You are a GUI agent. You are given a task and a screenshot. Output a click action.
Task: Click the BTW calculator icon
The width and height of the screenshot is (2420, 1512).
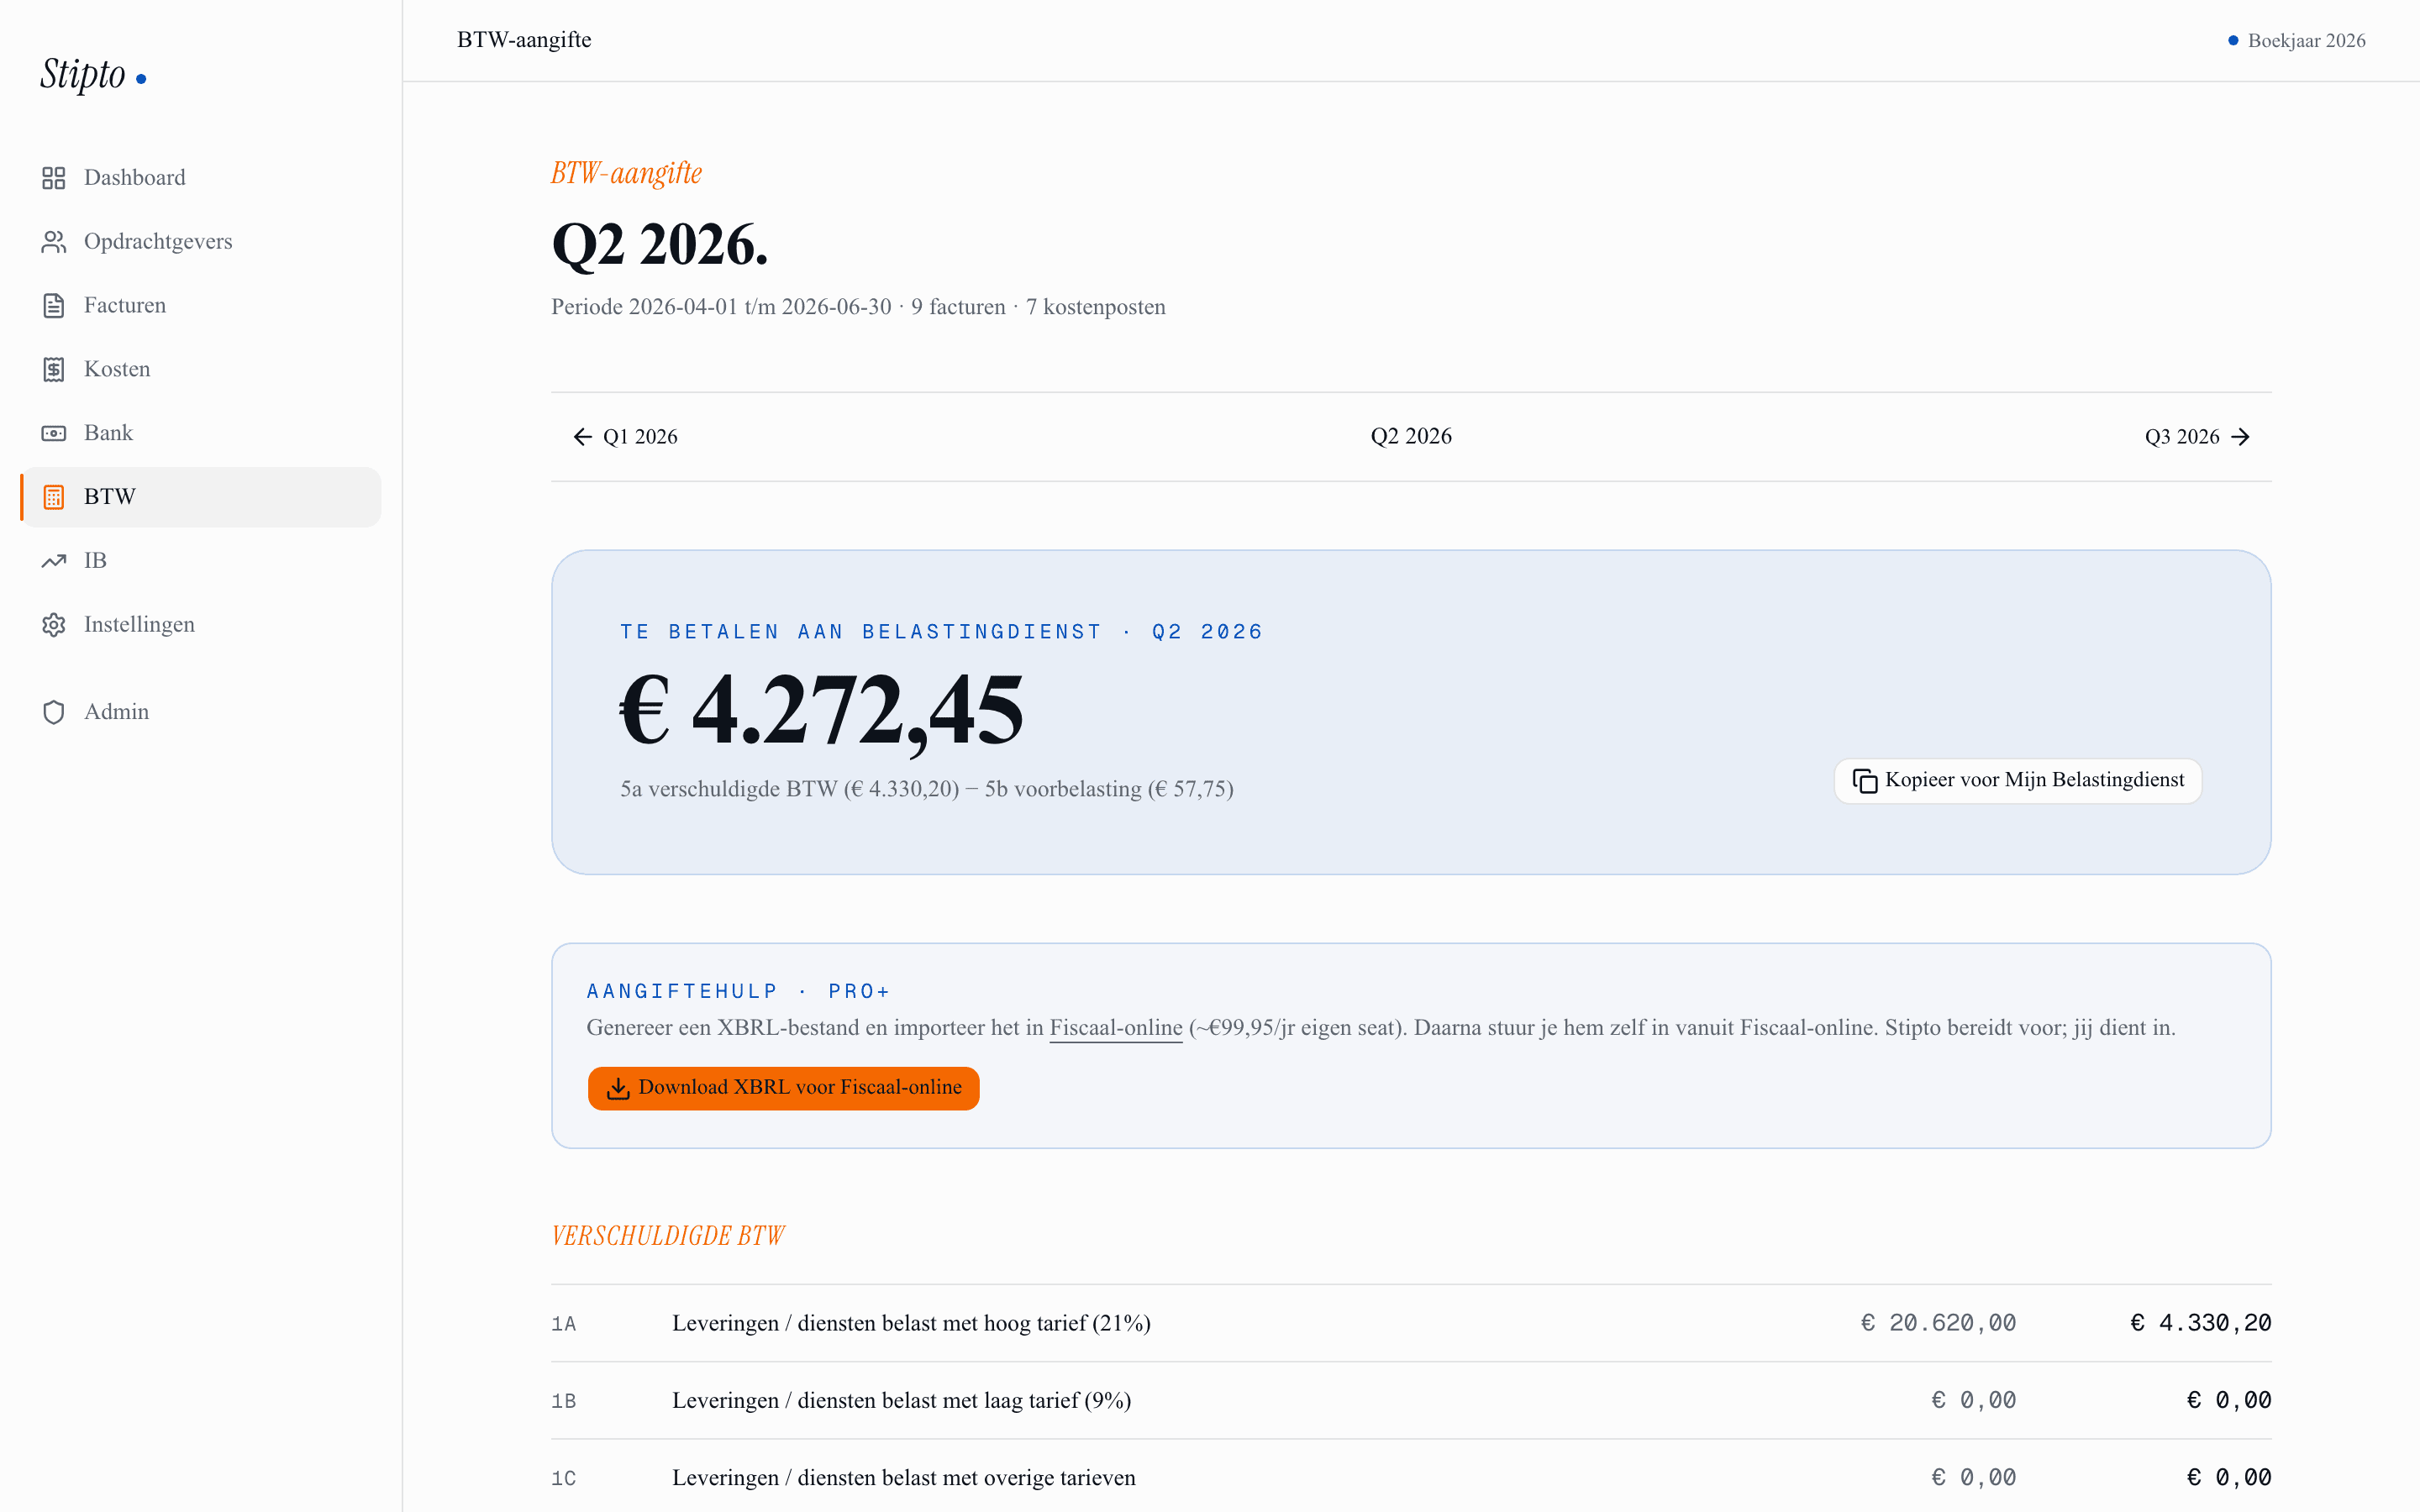click(x=54, y=497)
